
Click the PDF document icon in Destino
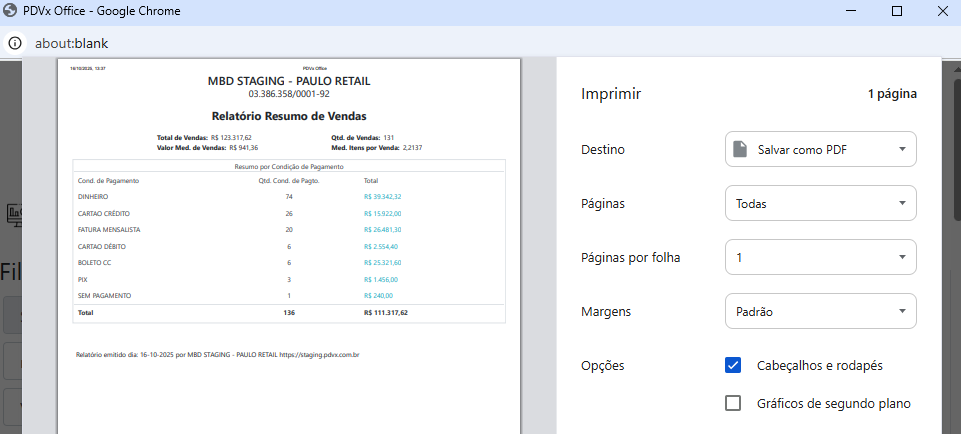[x=740, y=149]
